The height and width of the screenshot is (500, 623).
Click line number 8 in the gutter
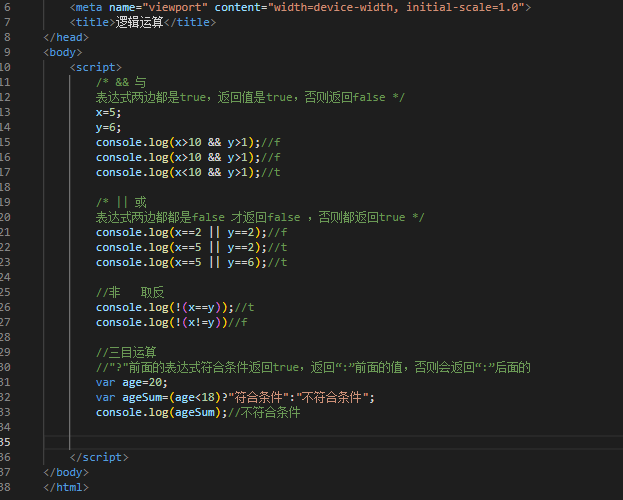click(x=7, y=37)
